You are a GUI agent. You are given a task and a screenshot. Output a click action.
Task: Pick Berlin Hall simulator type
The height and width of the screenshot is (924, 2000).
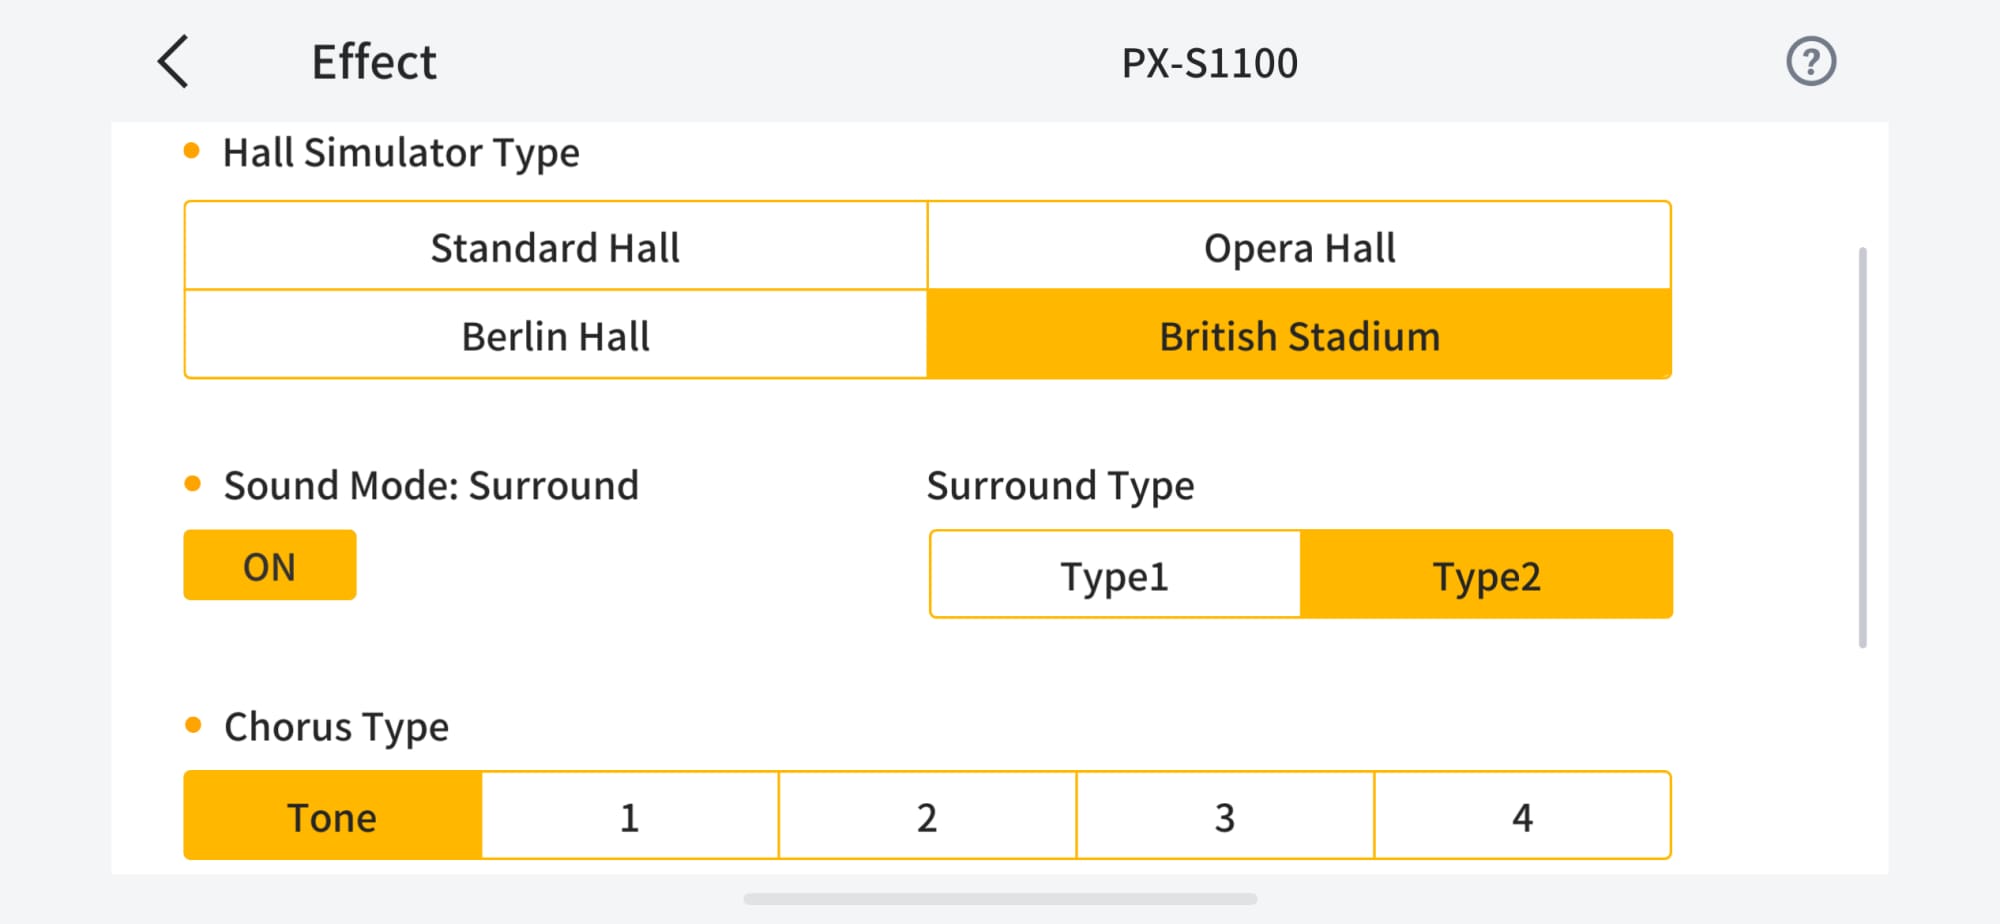[x=556, y=336]
